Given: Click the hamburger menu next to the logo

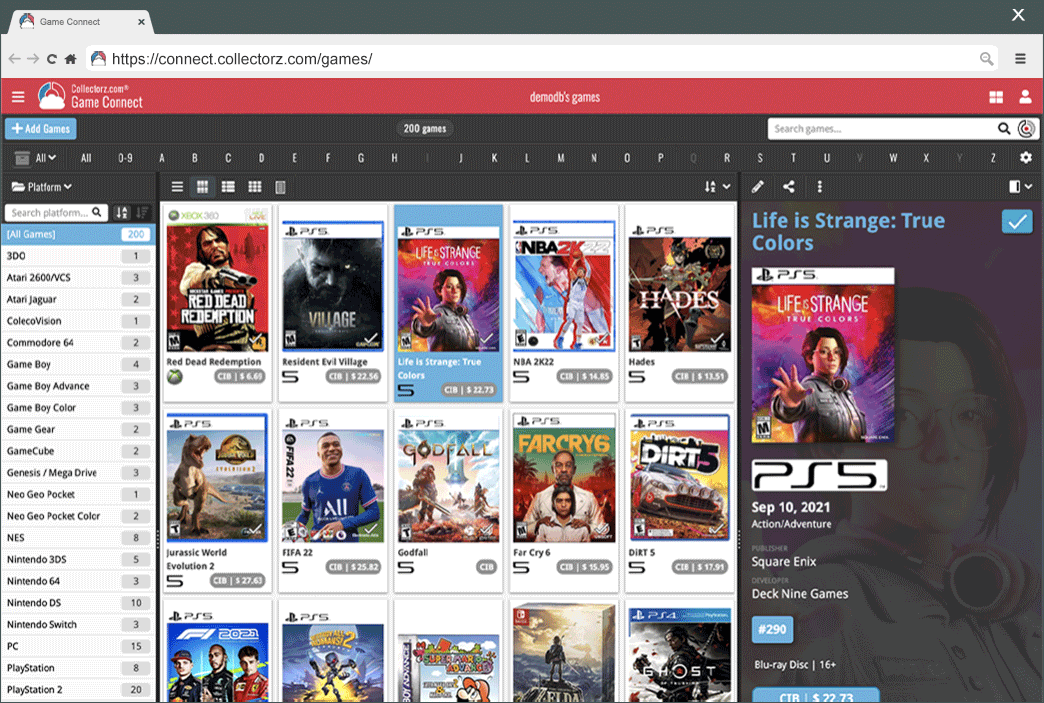Looking at the screenshot, I should [18, 97].
